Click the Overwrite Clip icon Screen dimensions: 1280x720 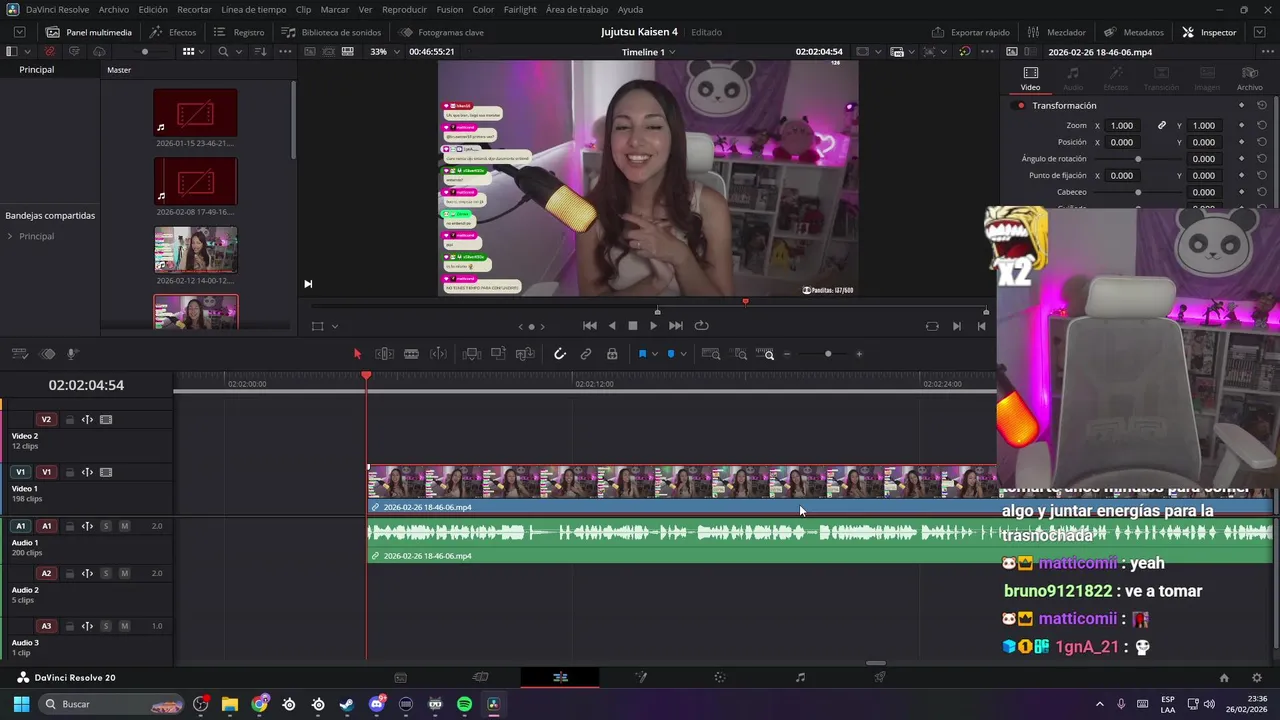click(x=498, y=354)
